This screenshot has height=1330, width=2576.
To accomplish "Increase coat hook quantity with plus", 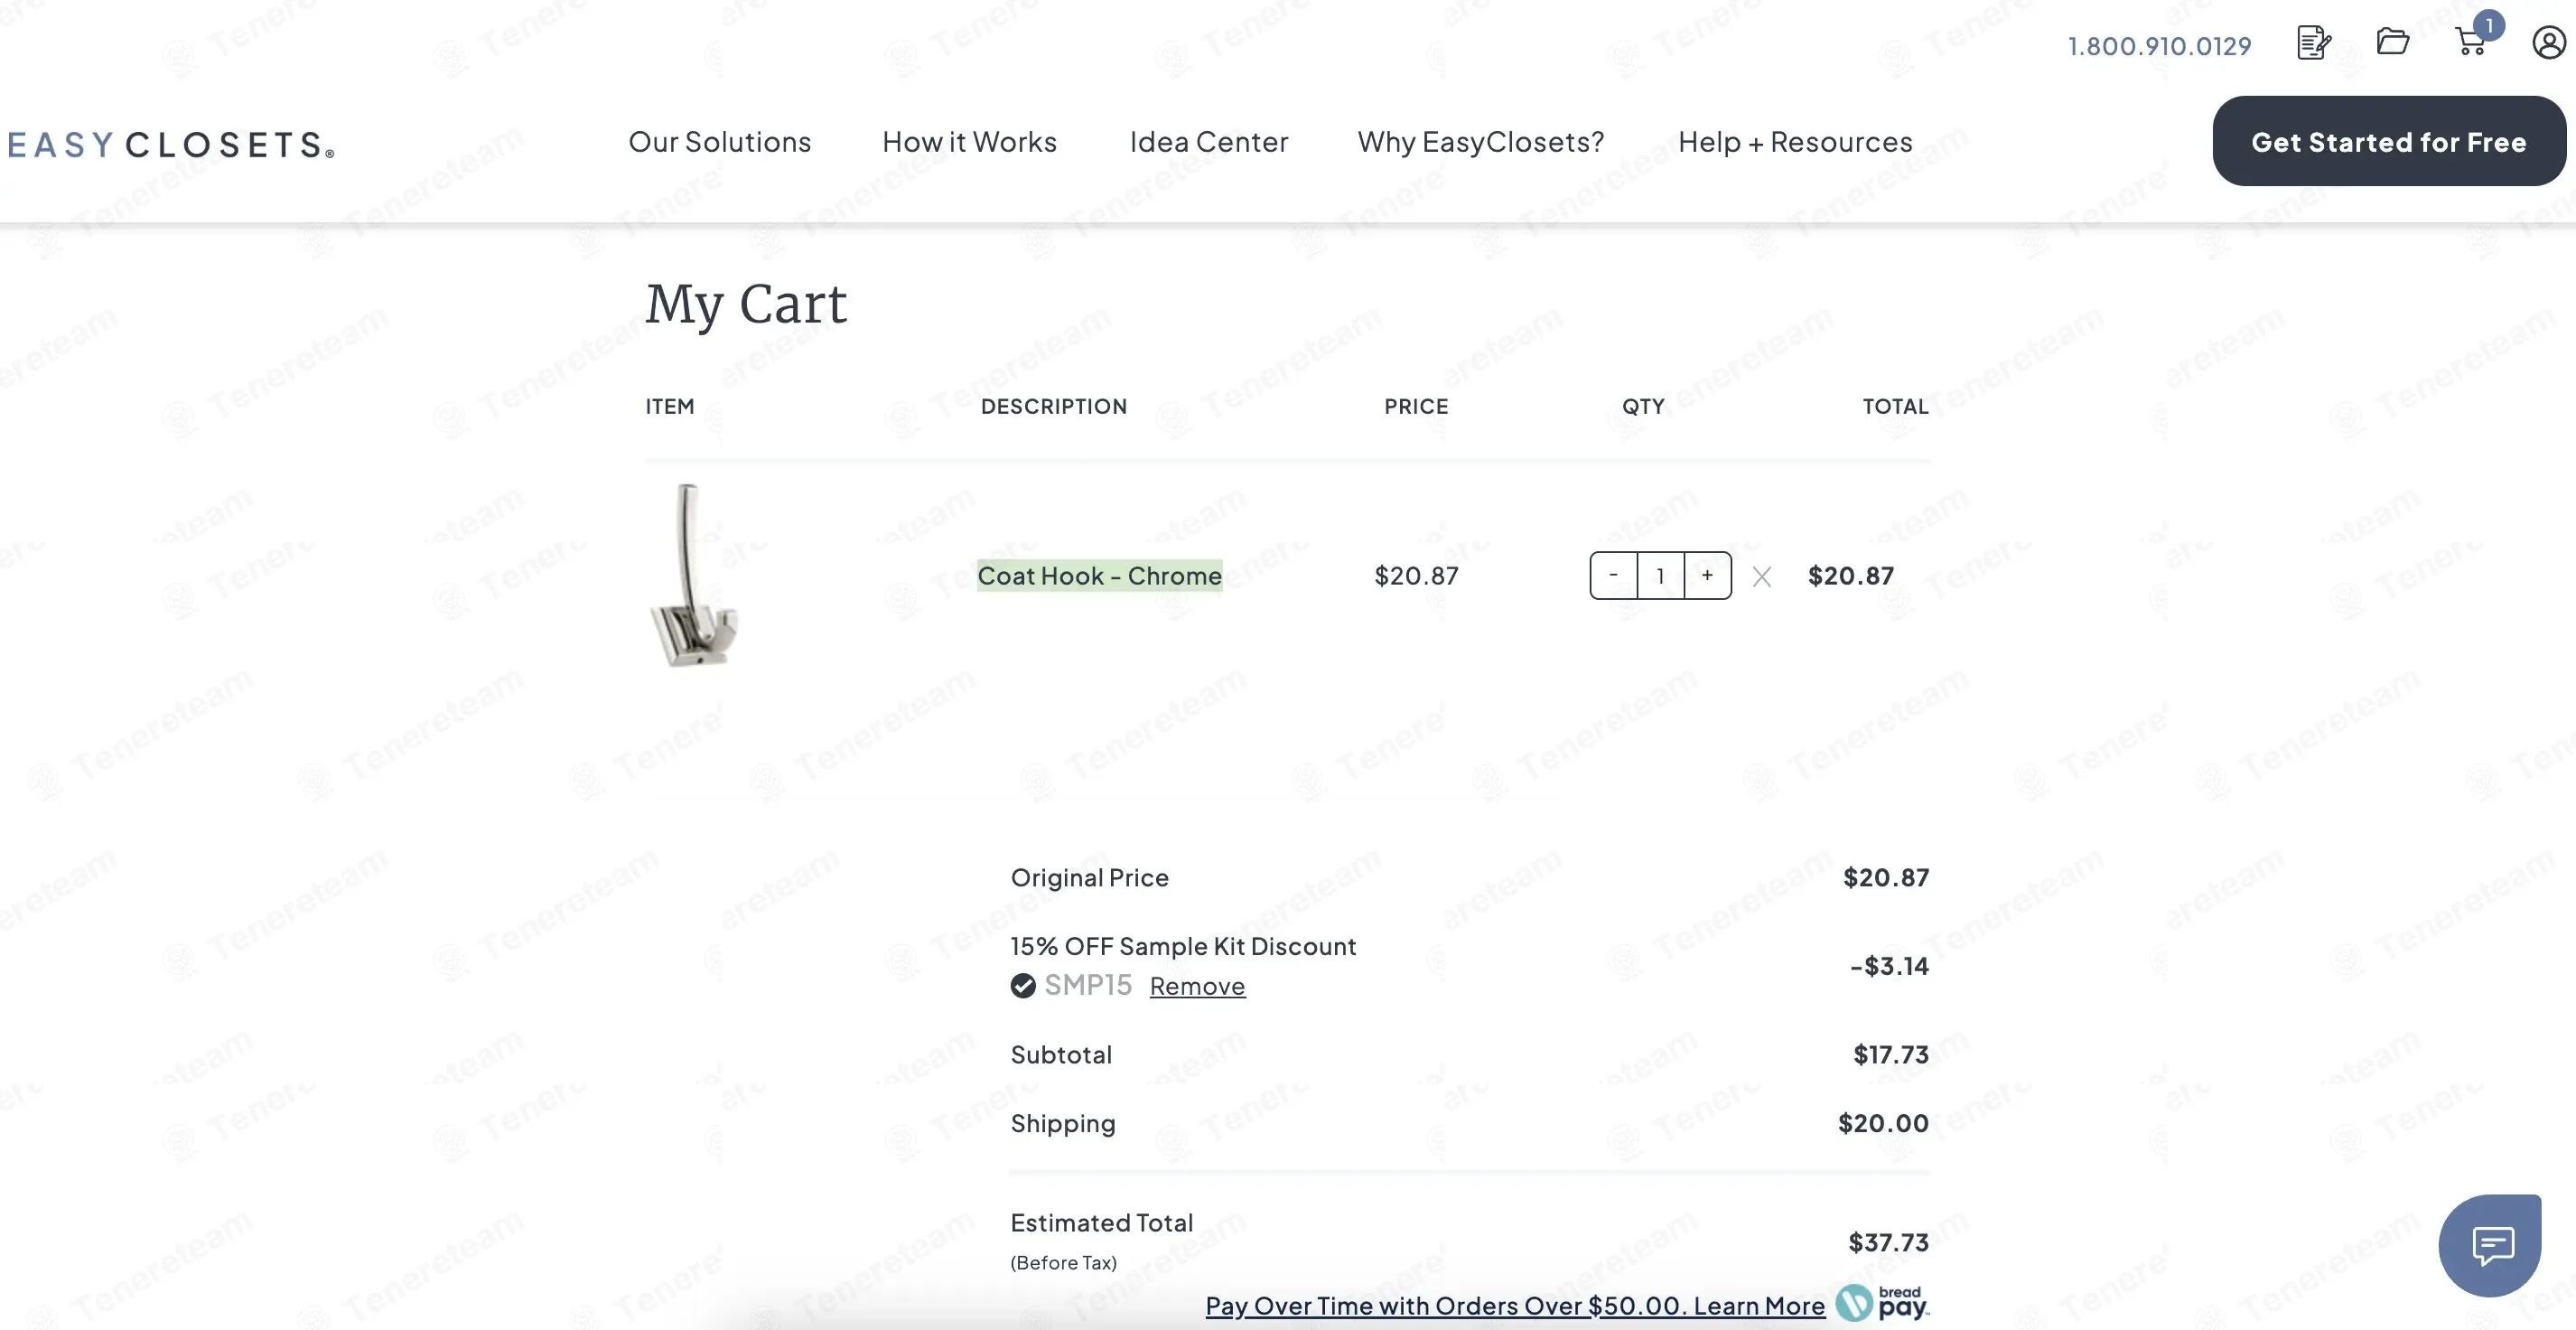I will (x=1708, y=575).
